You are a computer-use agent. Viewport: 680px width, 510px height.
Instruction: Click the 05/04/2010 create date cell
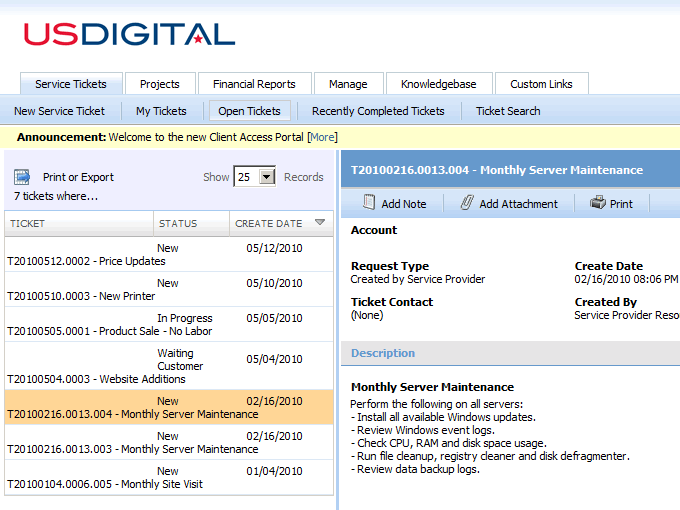(x=275, y=359)
